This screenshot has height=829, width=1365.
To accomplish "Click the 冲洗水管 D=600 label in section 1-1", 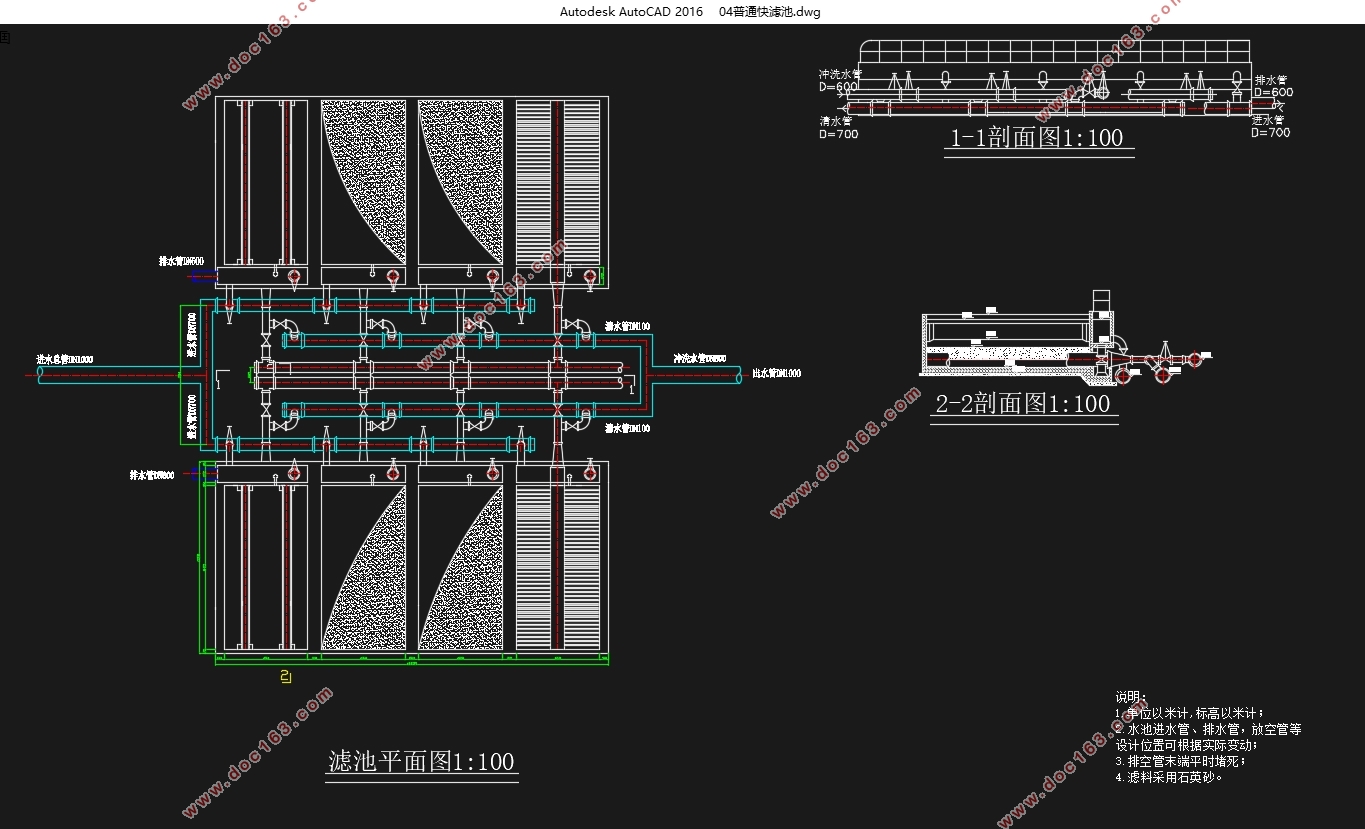I will 838,80.
